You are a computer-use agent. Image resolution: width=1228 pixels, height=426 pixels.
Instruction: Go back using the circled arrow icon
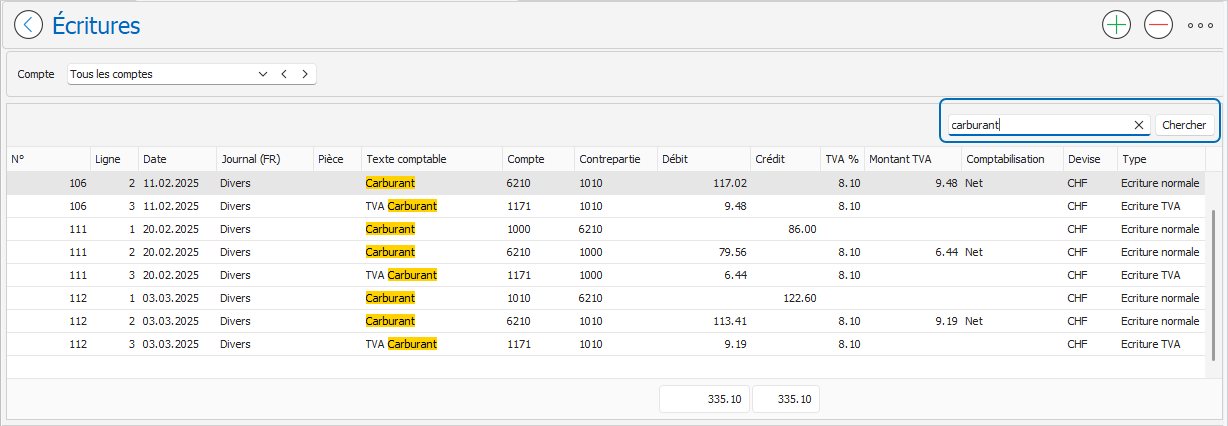pyautogui.click(x=29, y=25)
